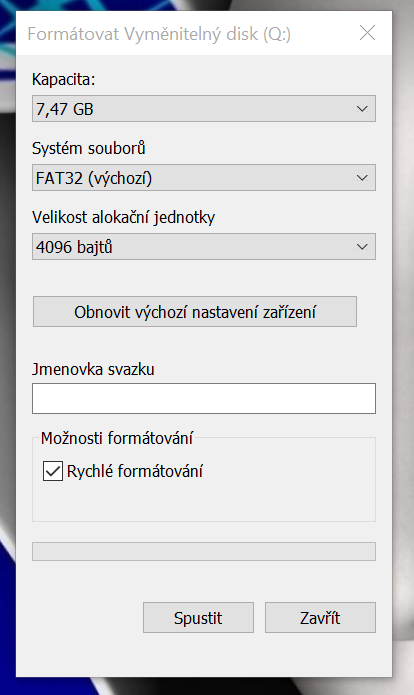This screenshot has height=695, width=414.
Task: Dismiss the dialog using Zavřít button
Action: click(x=320, y=617)
